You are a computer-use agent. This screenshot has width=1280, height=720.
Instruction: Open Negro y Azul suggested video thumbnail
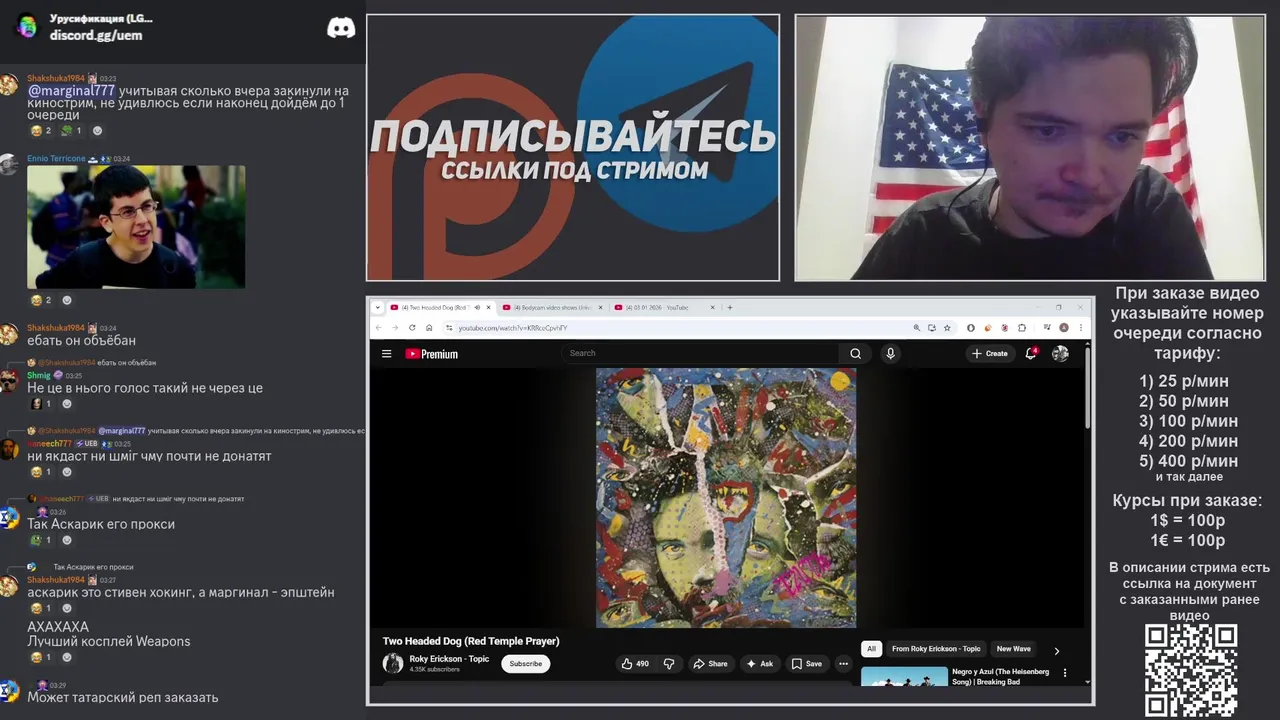904,676
